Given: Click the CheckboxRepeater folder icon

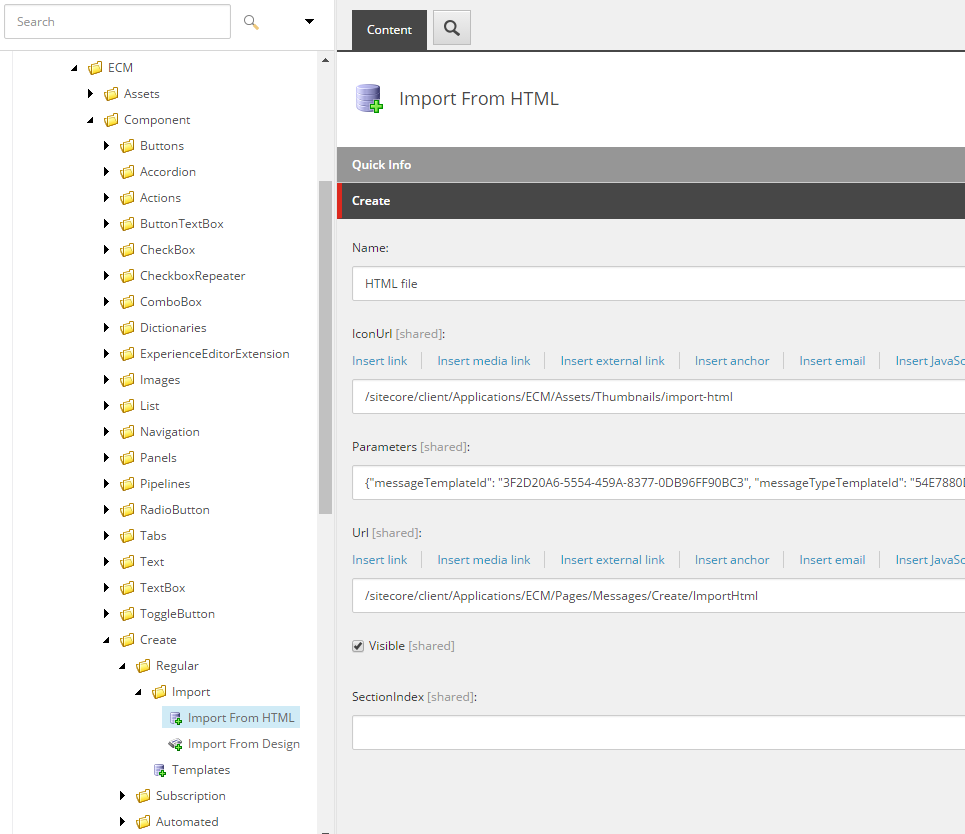Looking at the screenshot, I should coord(127,276).
